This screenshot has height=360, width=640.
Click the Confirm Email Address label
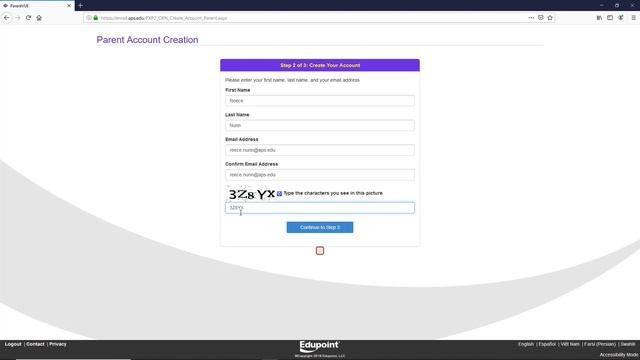point(251,164)
